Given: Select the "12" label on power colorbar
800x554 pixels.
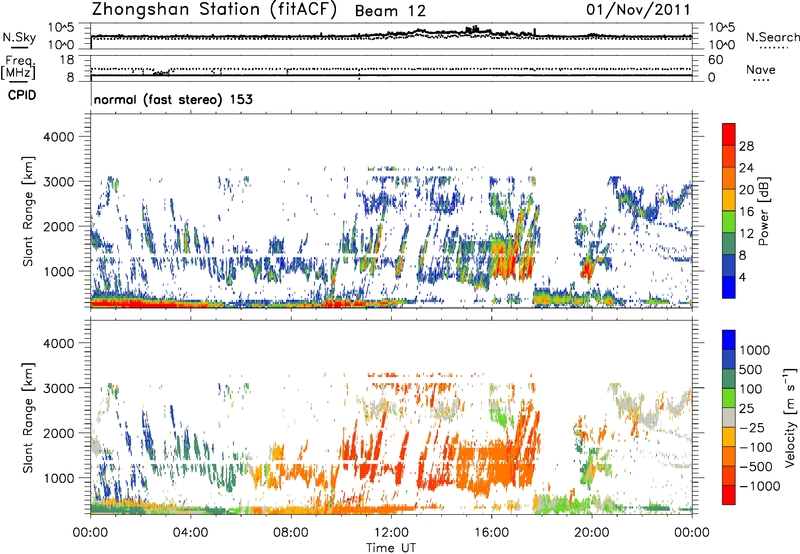Looking at the screenshot, I should [x=746, y=234].
